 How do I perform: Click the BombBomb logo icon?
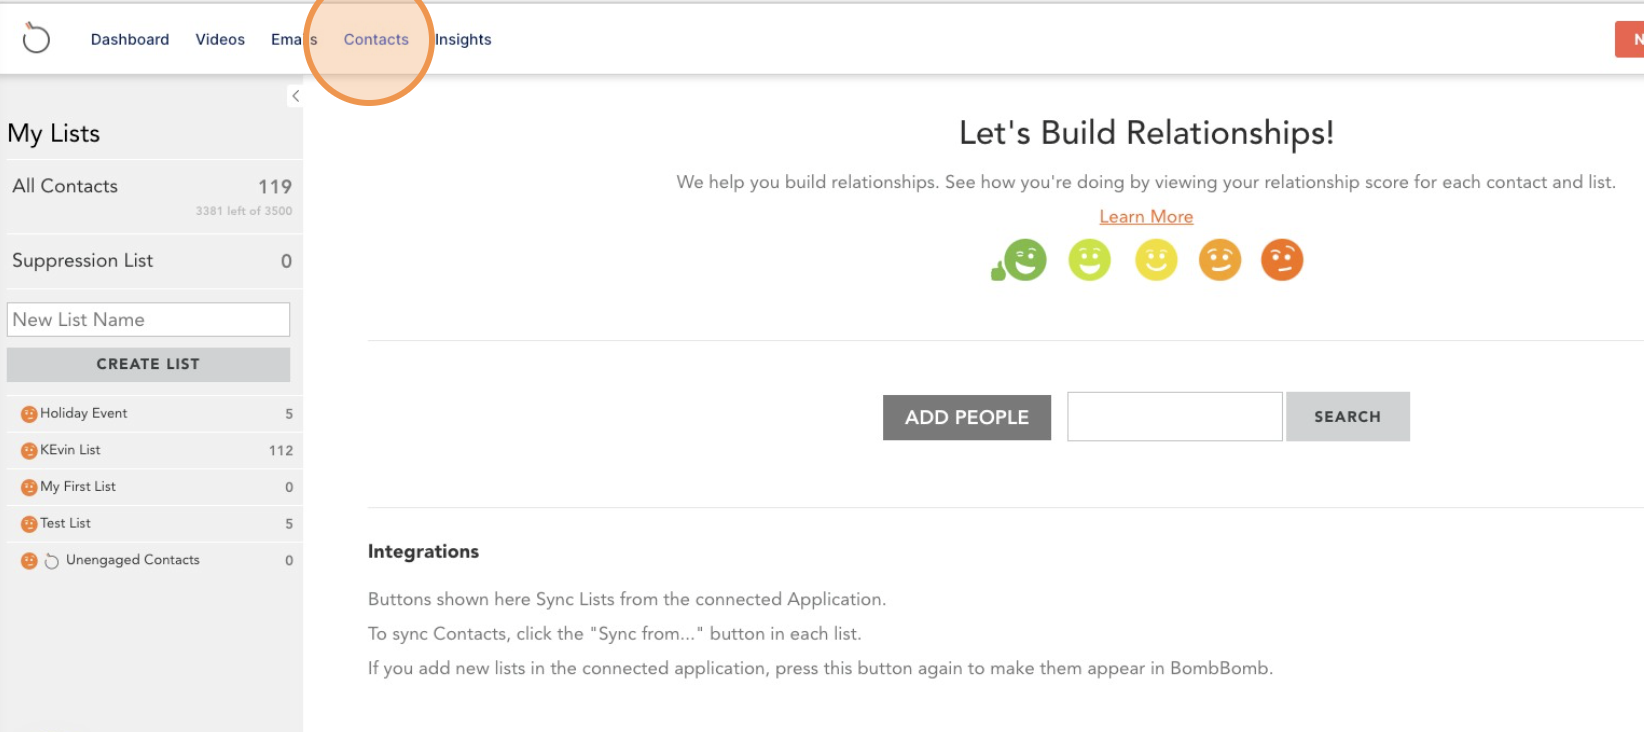(x=36, y=38)
